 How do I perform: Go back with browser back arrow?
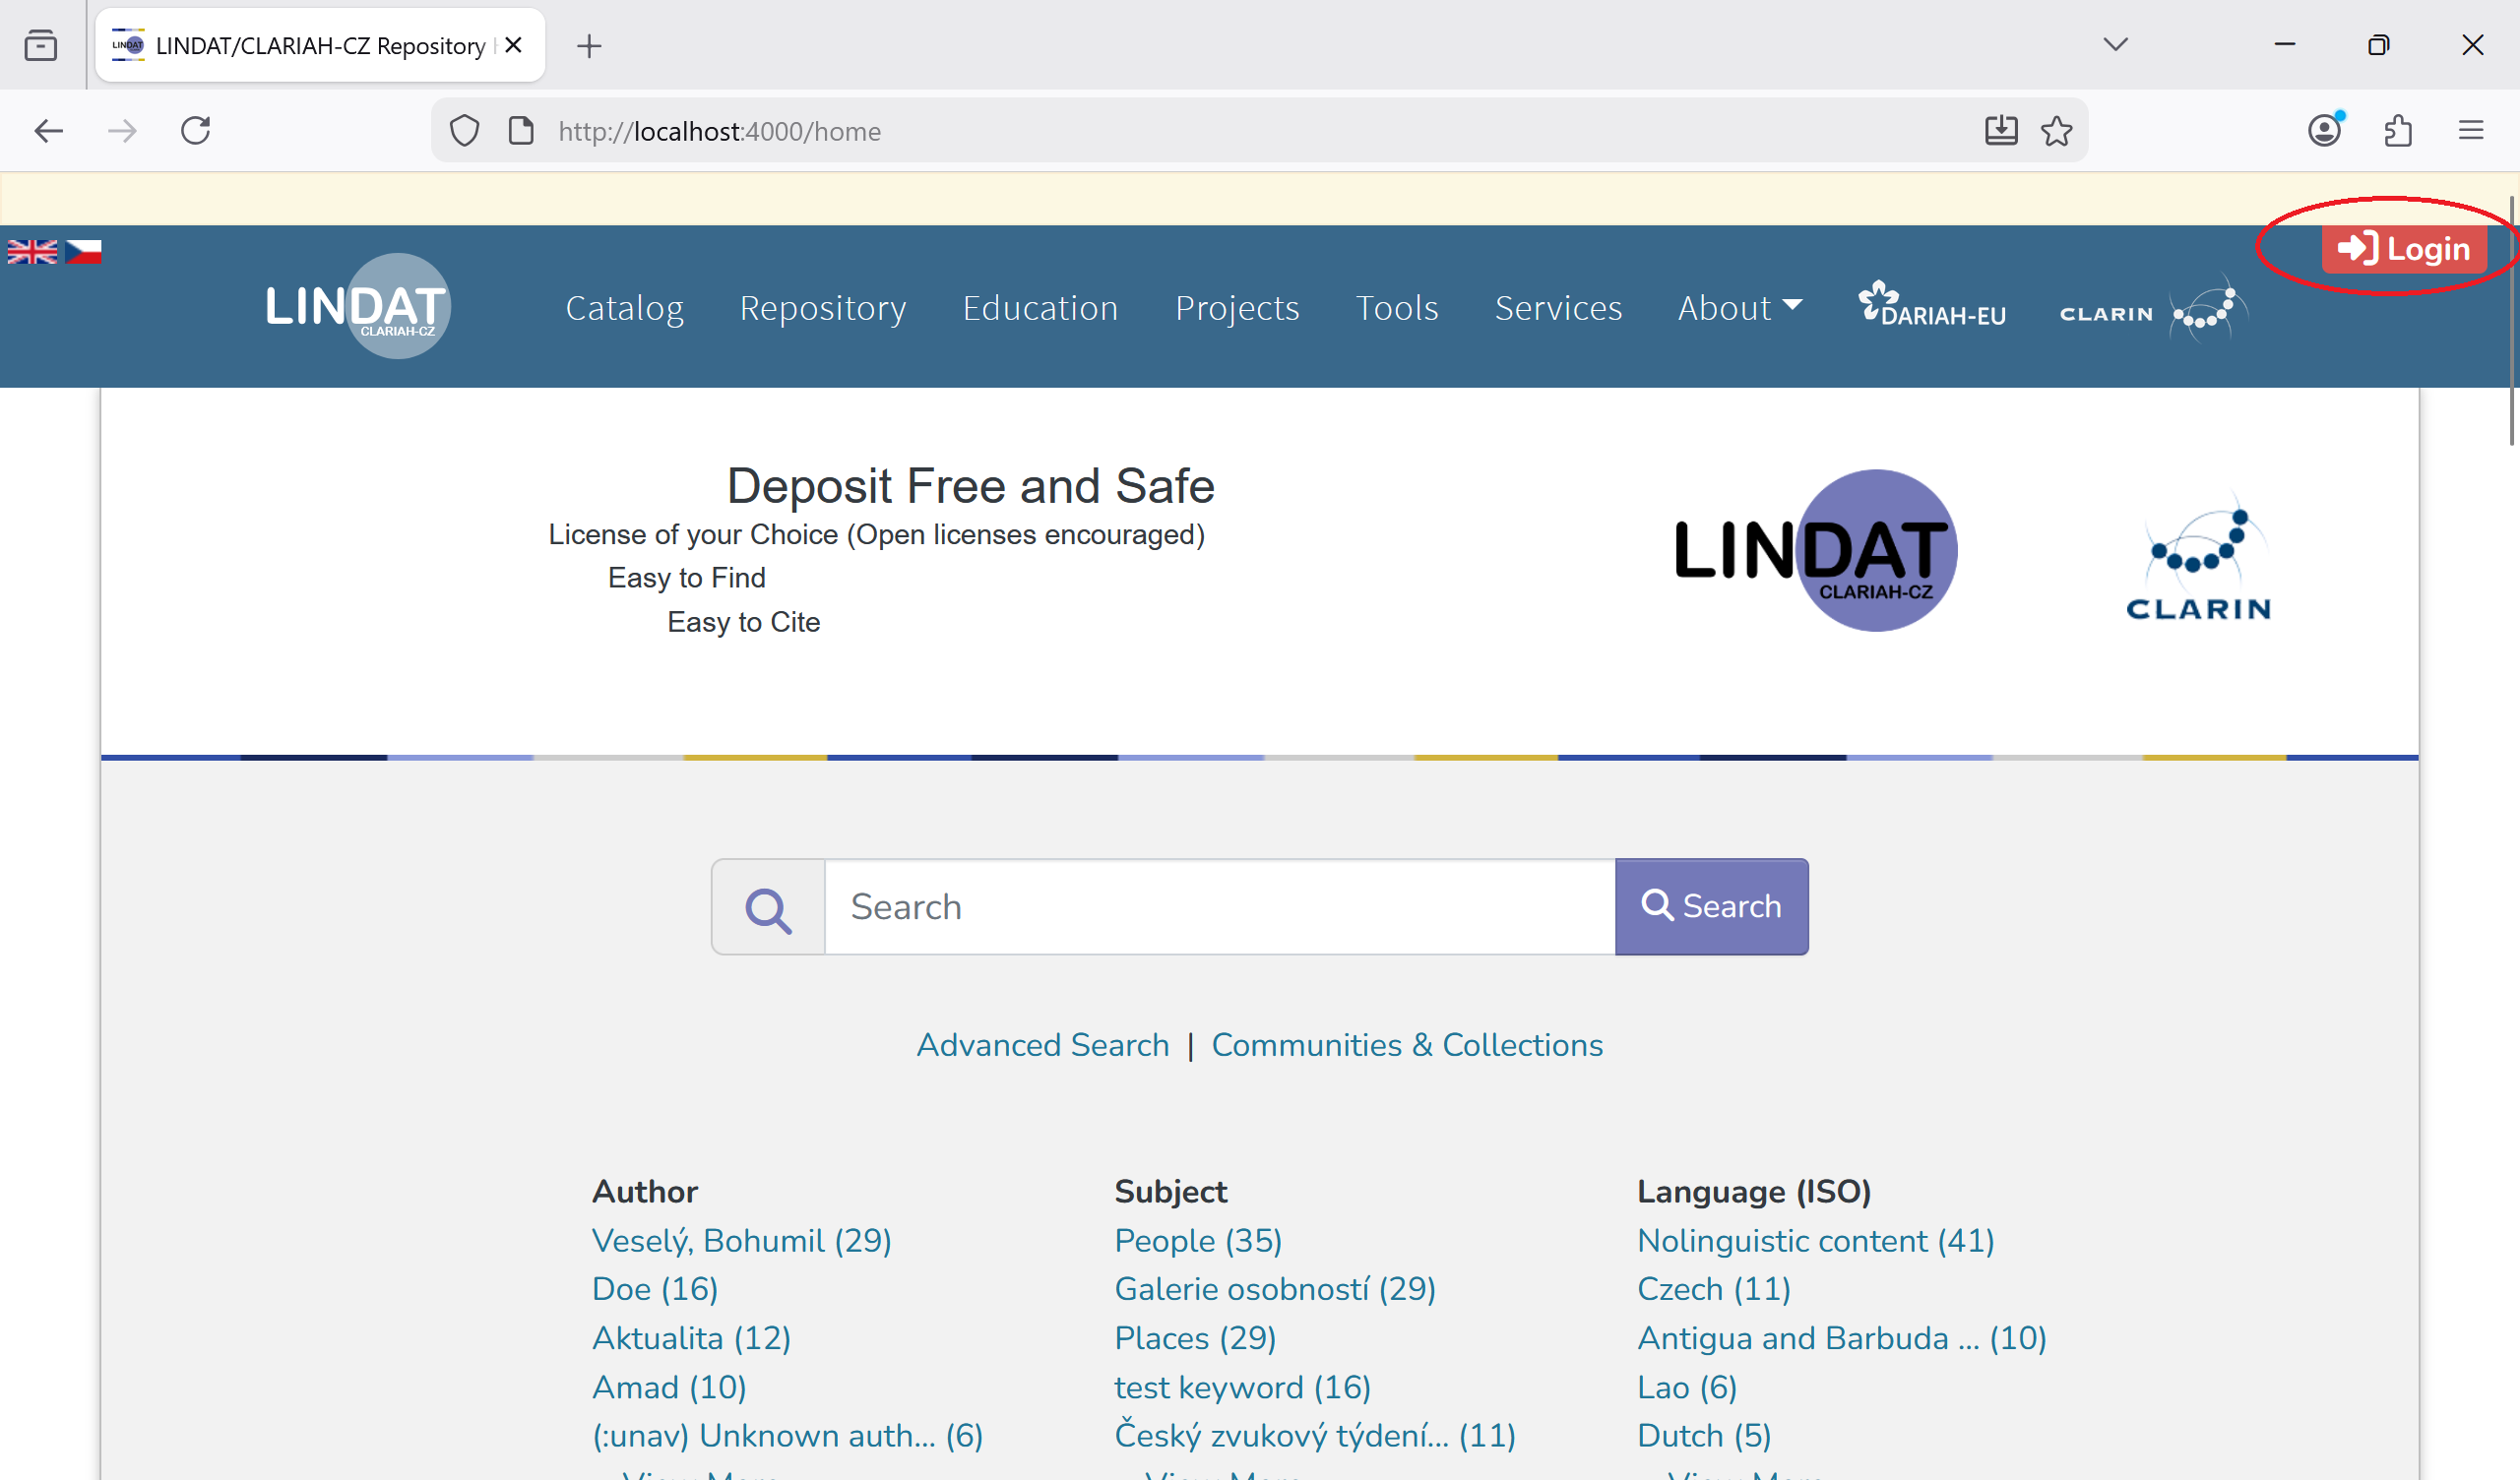[x=48, y=131]
